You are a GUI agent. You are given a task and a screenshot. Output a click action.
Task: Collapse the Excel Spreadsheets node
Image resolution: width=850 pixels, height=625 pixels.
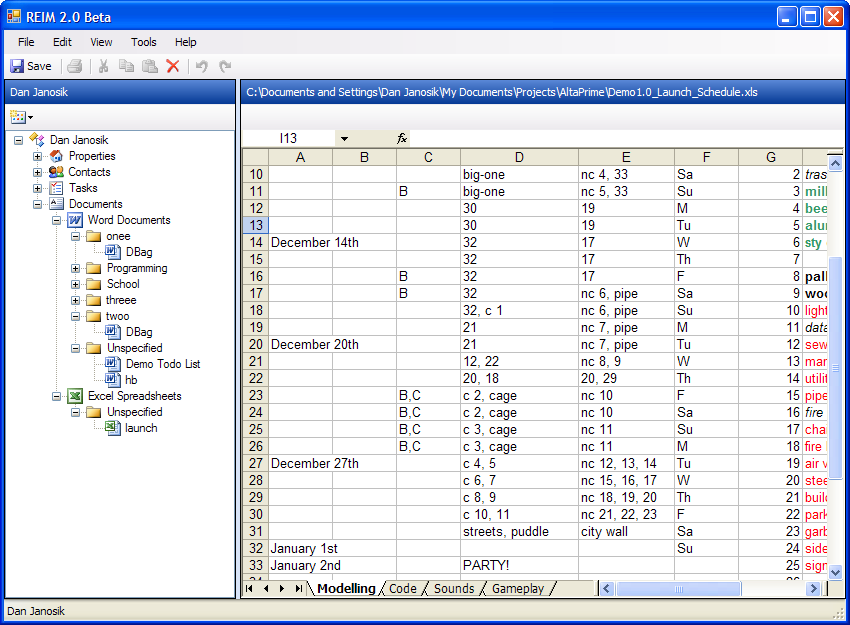pyautogui.click(x=56, y=397)
